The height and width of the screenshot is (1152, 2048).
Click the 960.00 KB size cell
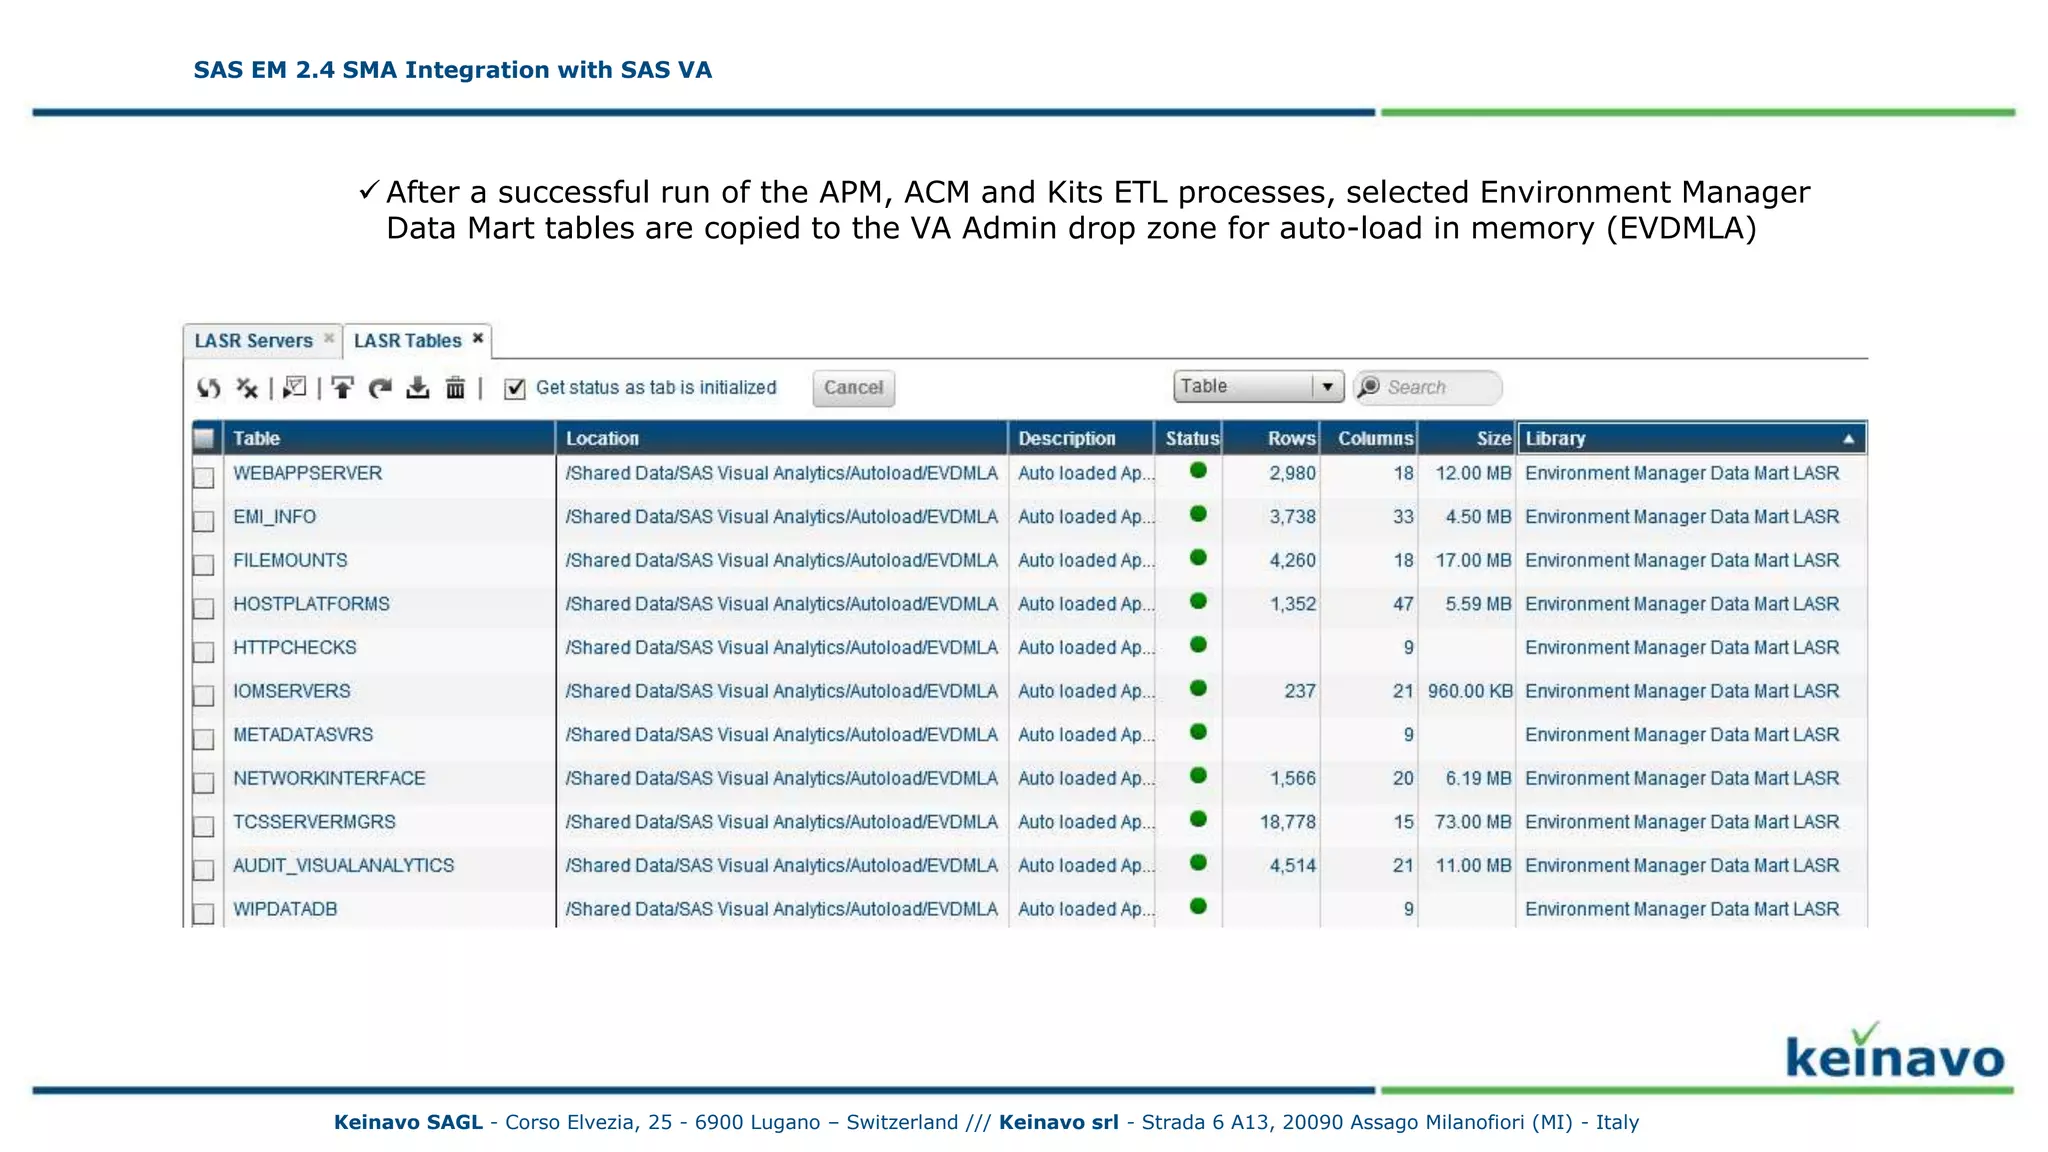tap(1470, 691)
